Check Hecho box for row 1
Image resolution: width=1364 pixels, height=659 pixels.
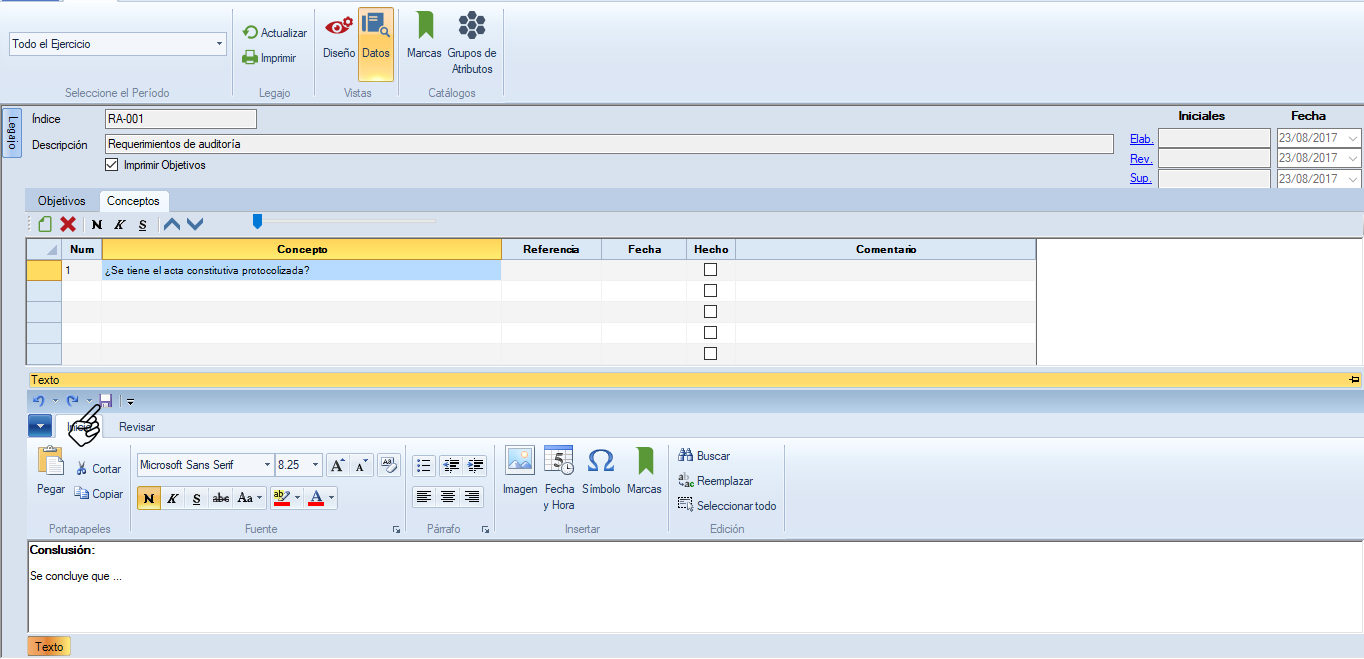pos(711,270)
